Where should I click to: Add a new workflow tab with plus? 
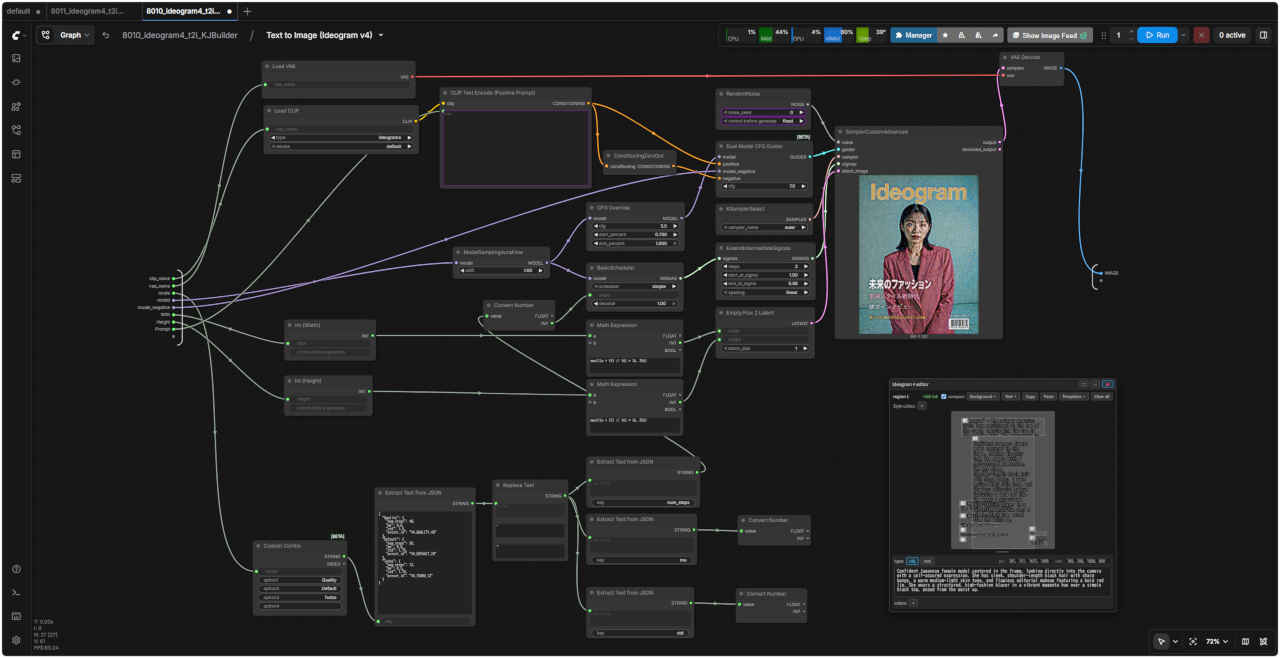(x=247, y=11)
